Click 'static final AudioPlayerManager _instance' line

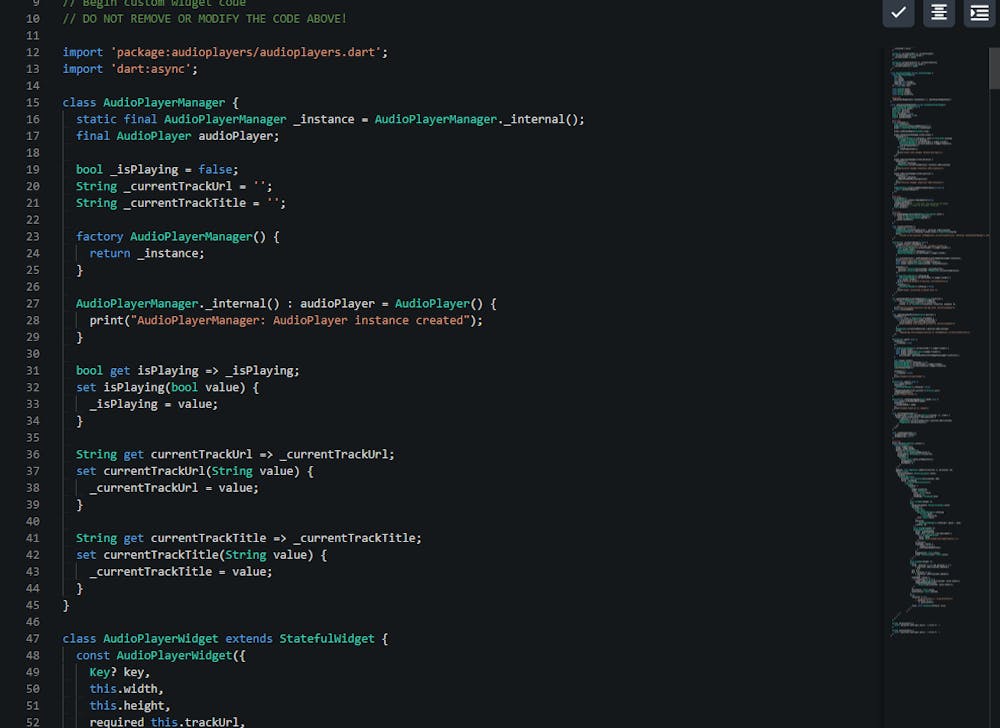coord(330,119)
